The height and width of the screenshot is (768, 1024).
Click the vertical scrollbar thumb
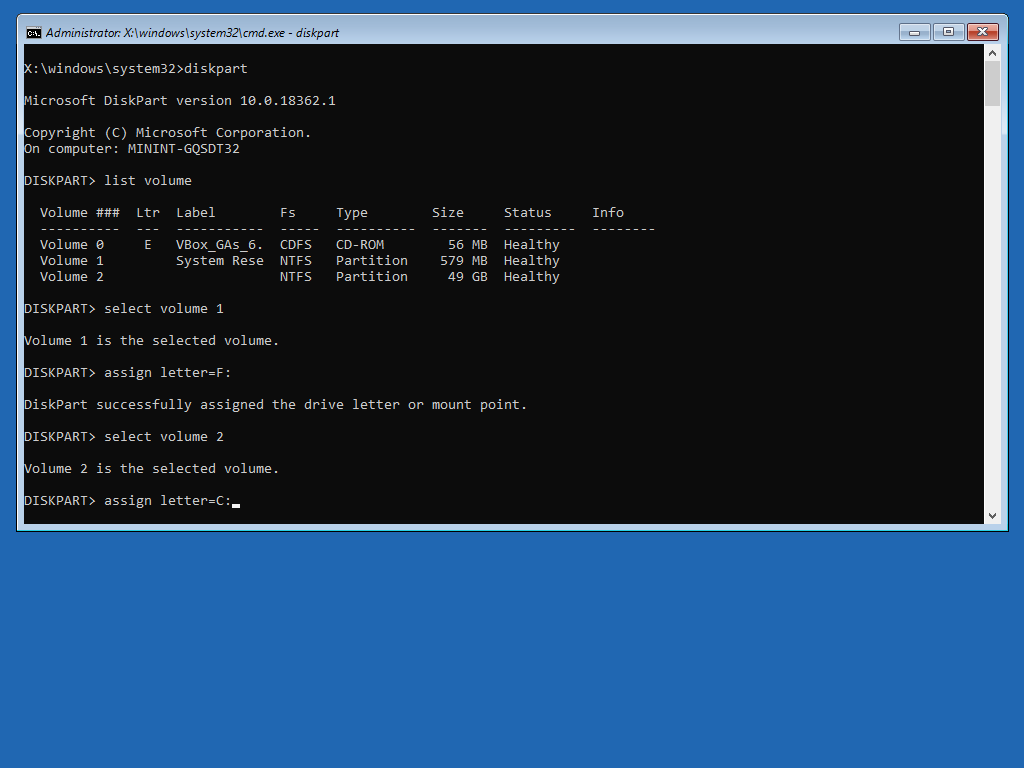(x=992, y=83)
